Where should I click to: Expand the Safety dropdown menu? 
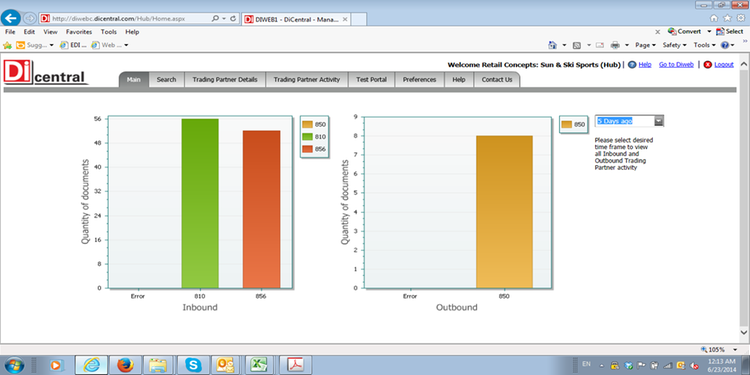674,45
